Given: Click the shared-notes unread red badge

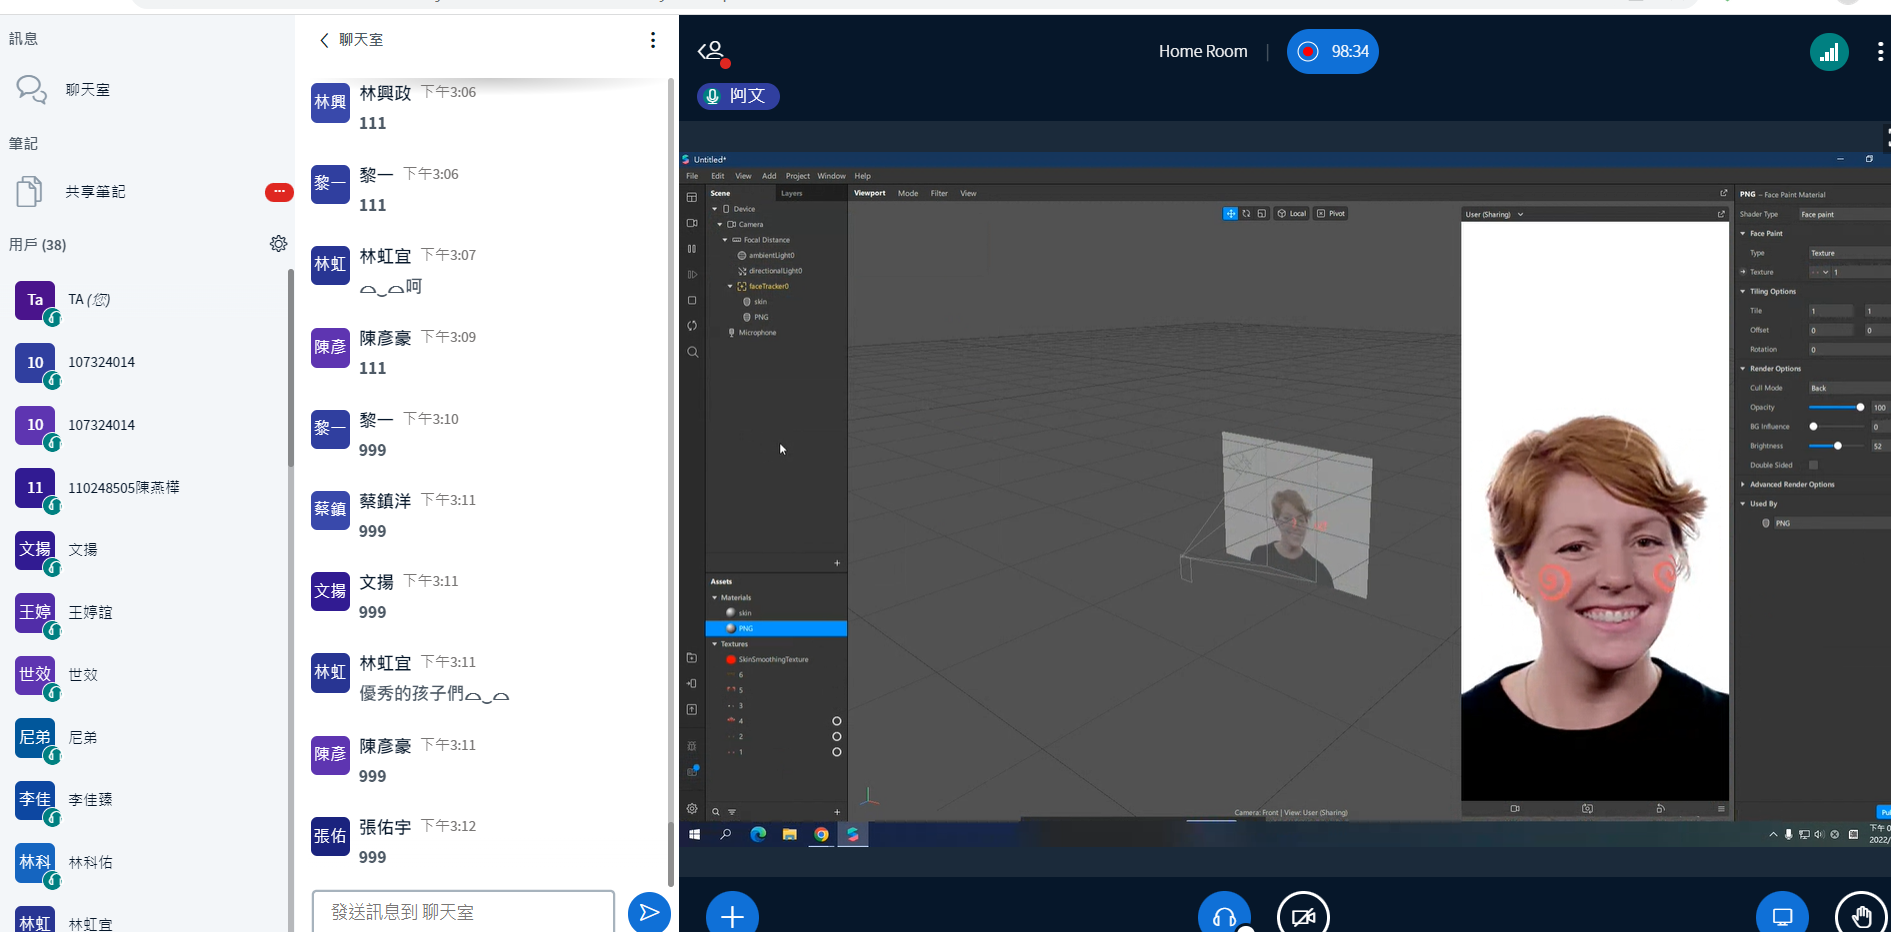Looking at the screenshot, I should coord(278,192).
